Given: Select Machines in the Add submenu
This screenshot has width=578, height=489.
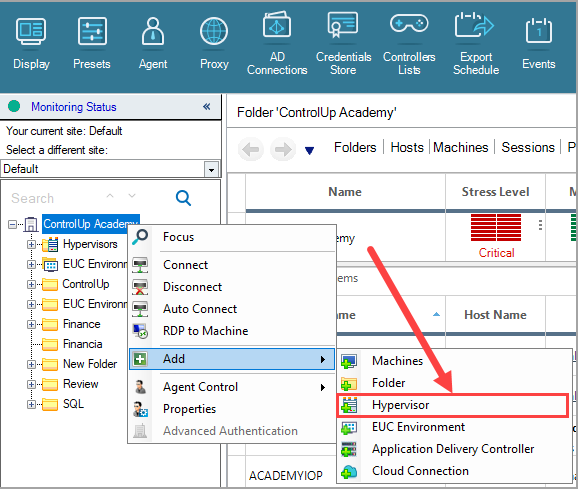Looking at the screenshot, I should pyautogui.click(x=453, y=361).
